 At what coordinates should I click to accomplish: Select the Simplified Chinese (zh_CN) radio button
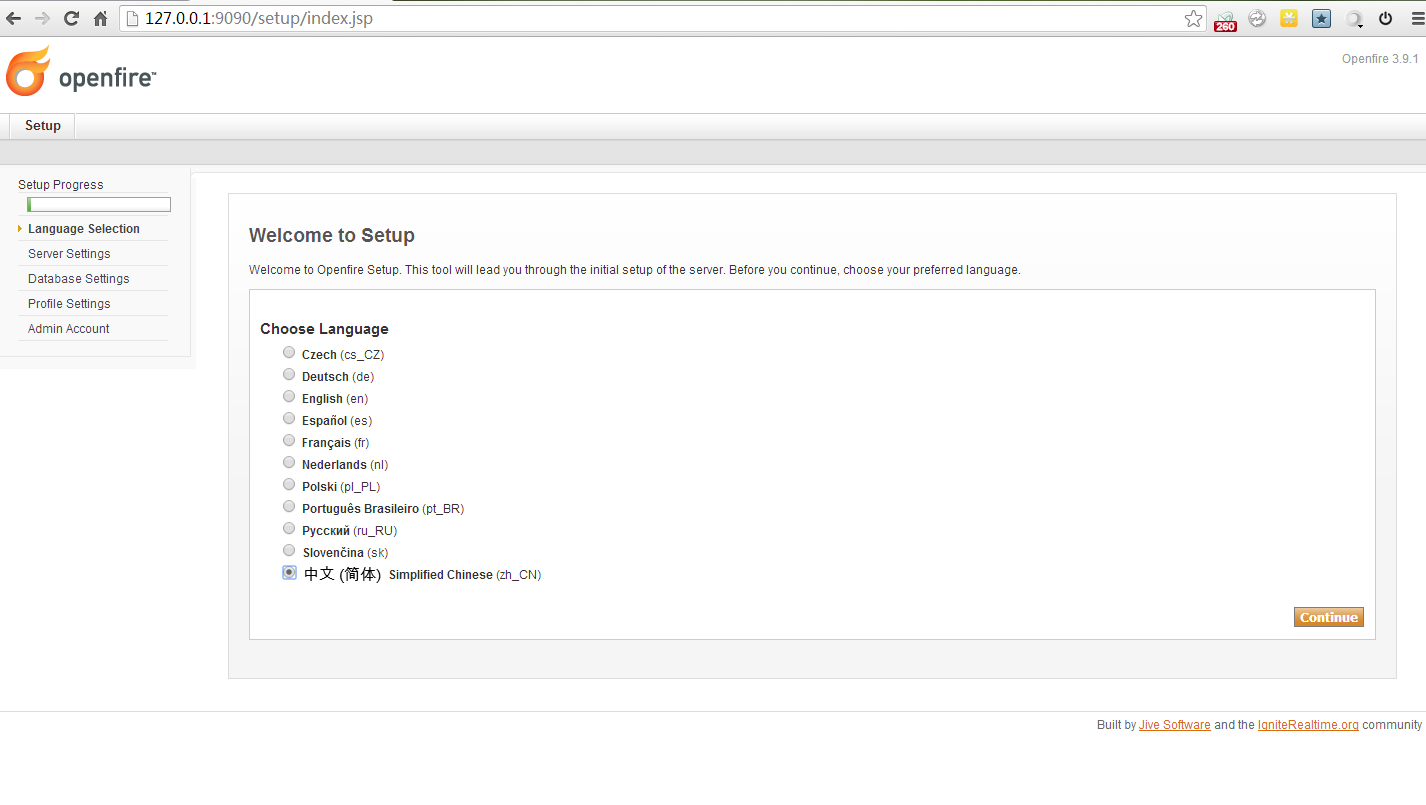click(289, 573)
